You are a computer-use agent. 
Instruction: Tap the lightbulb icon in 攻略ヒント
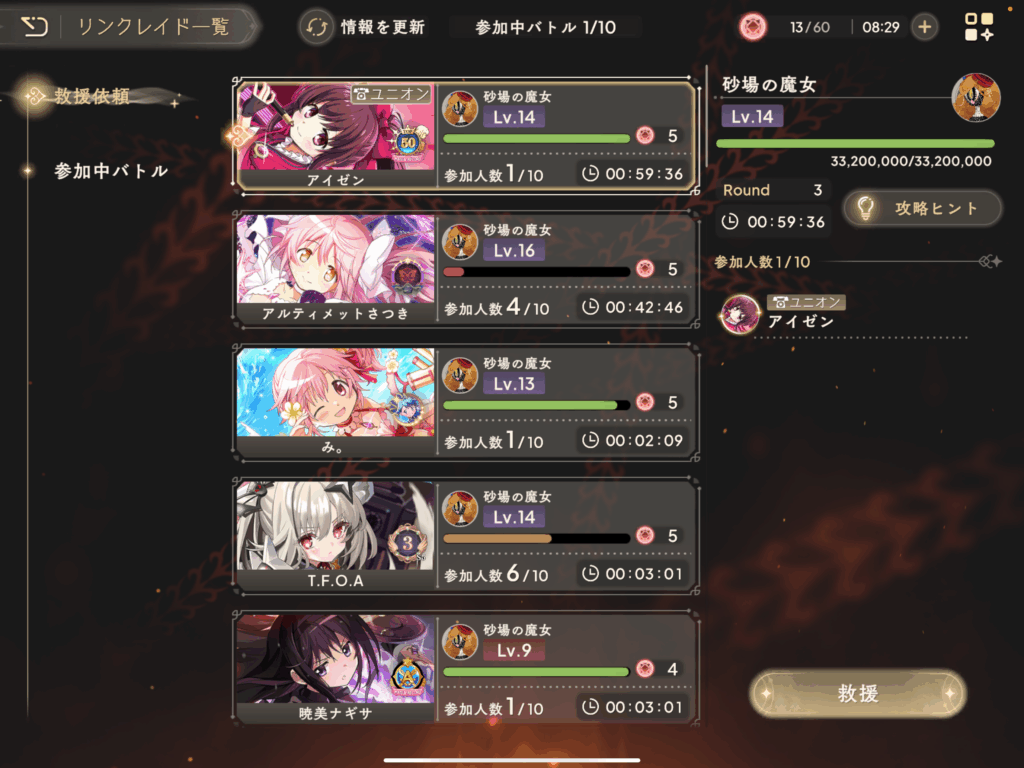865,208
